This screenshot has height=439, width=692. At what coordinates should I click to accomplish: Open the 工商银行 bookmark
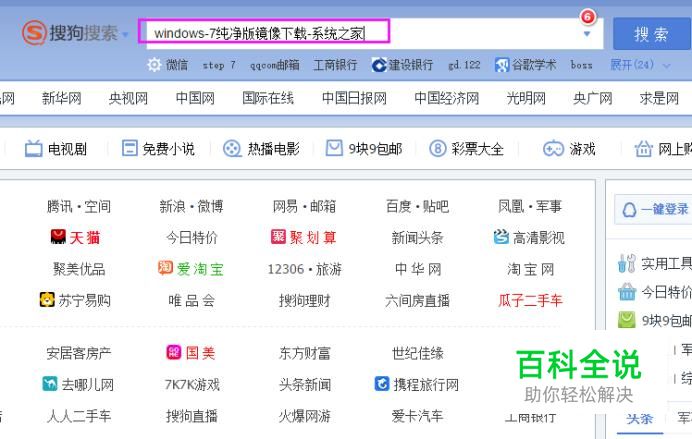coord(335,65)
